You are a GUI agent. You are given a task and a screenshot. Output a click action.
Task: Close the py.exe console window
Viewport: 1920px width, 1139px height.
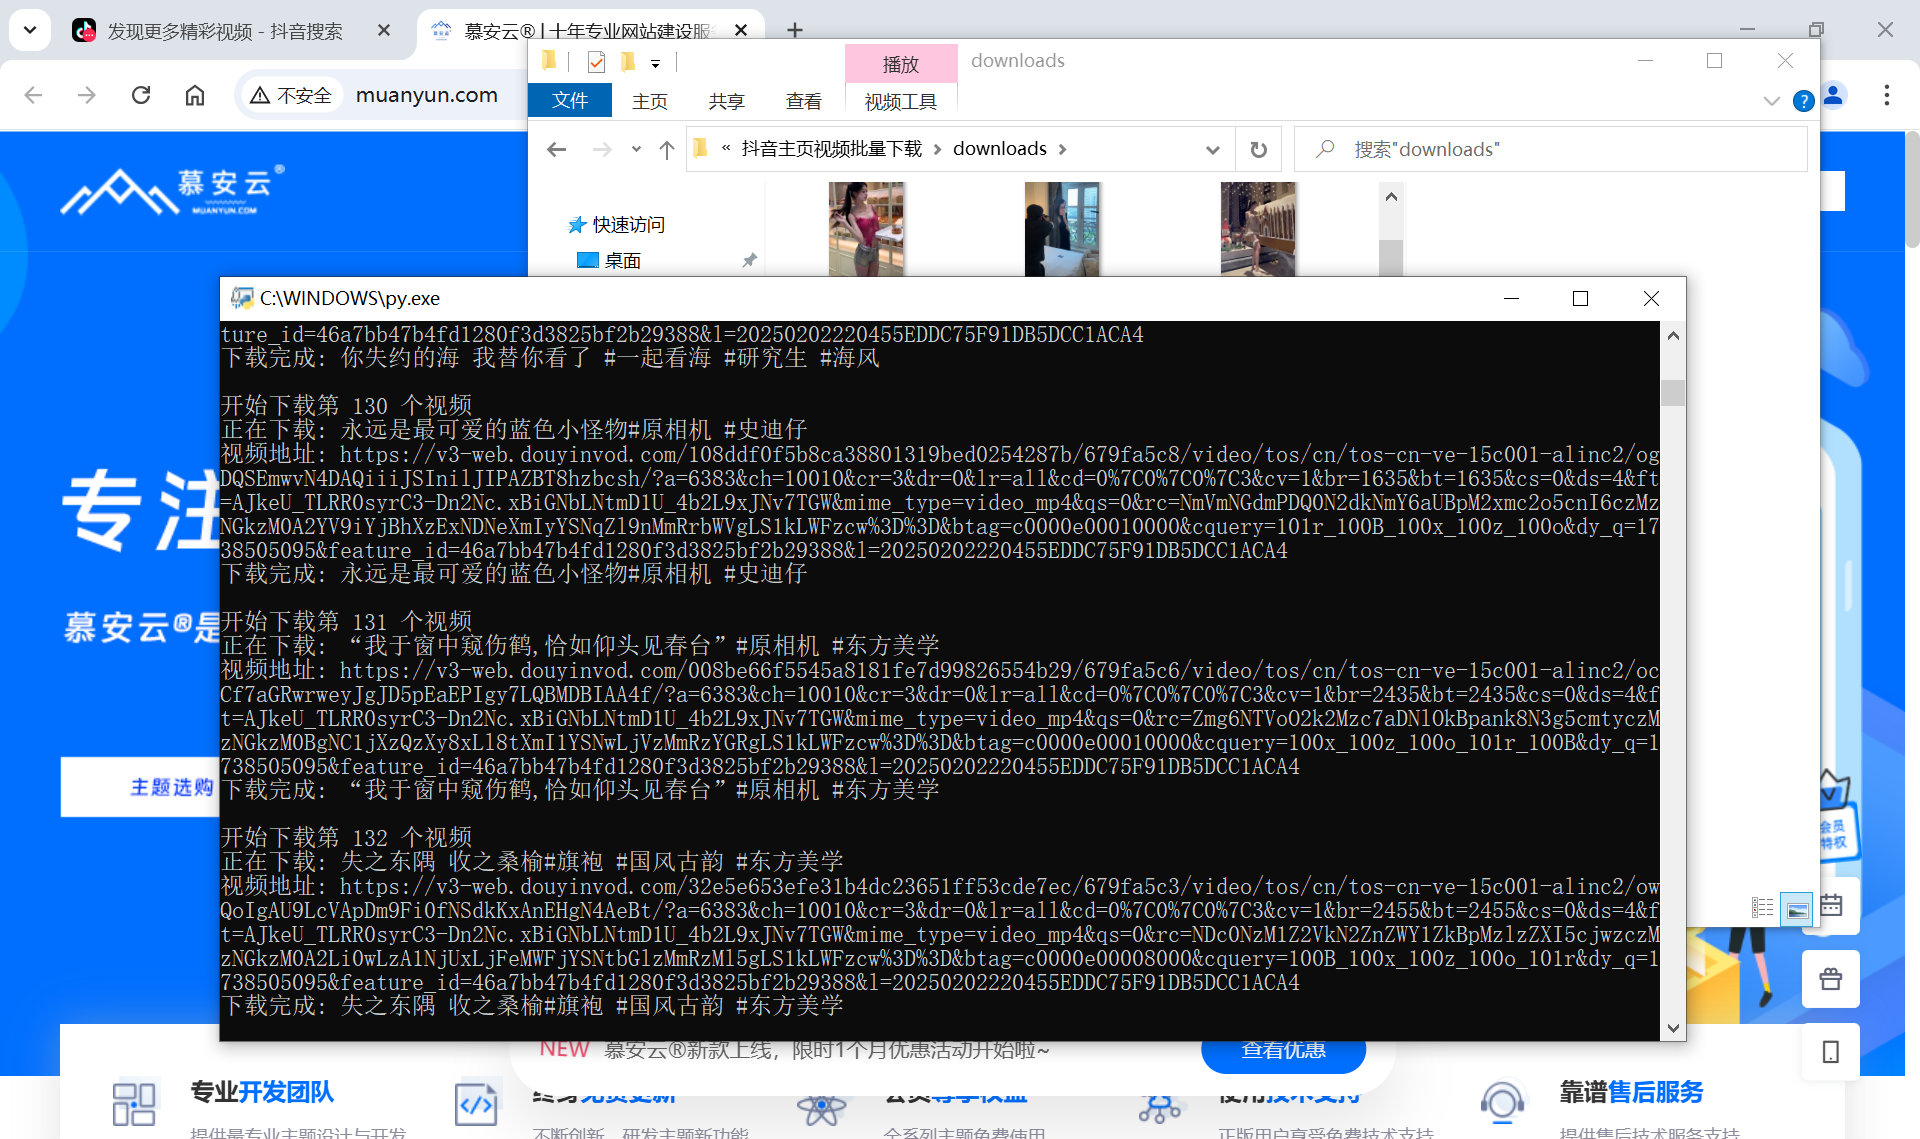pos(1651,298)
